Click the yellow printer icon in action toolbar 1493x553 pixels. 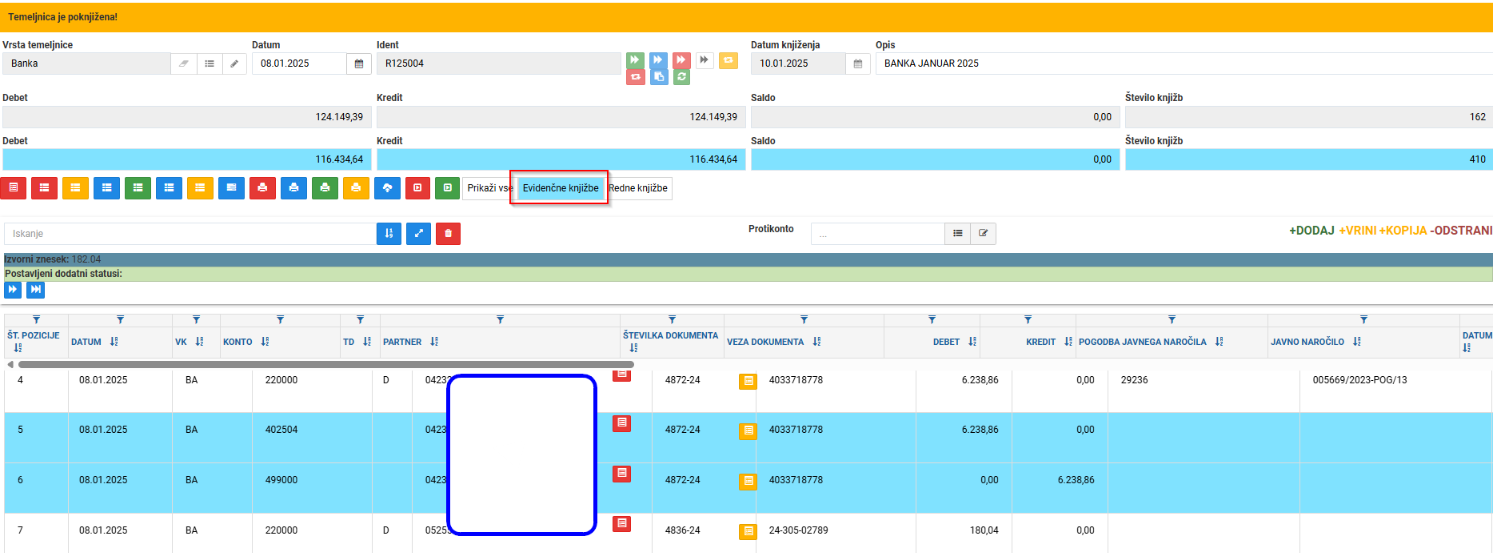coord(356,187)
